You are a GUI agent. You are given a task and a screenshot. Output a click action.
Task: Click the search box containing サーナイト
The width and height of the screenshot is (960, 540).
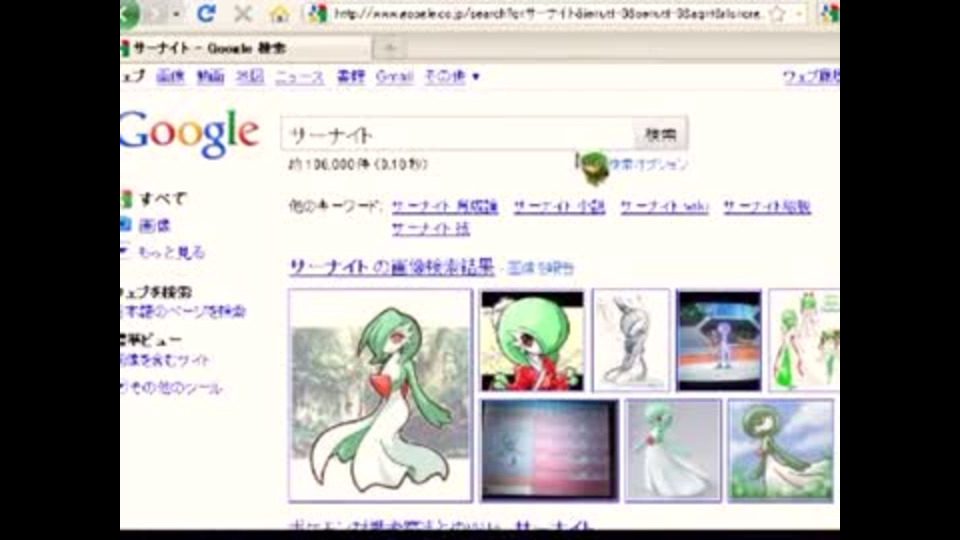457,134
